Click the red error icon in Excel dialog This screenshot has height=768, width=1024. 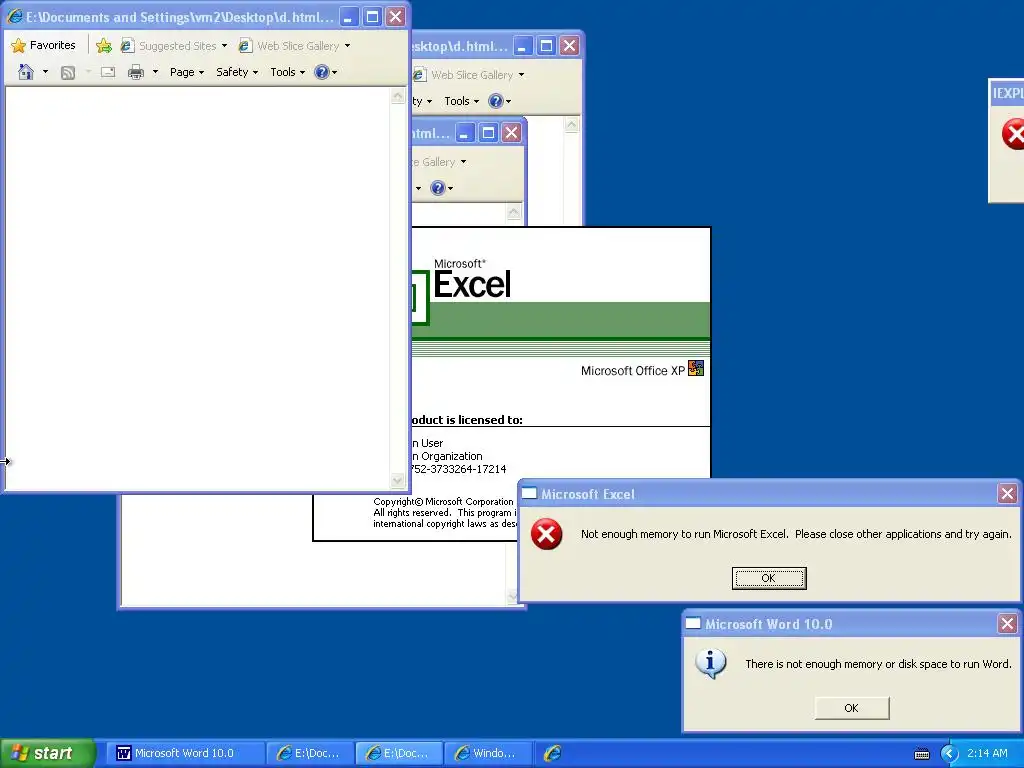[x=546, y=534]
